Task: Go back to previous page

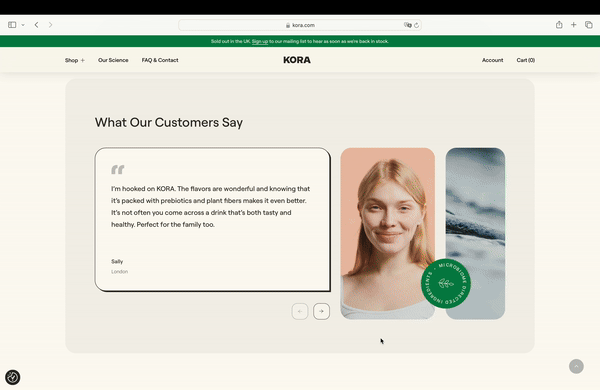Action: click(x=36, y=25)
